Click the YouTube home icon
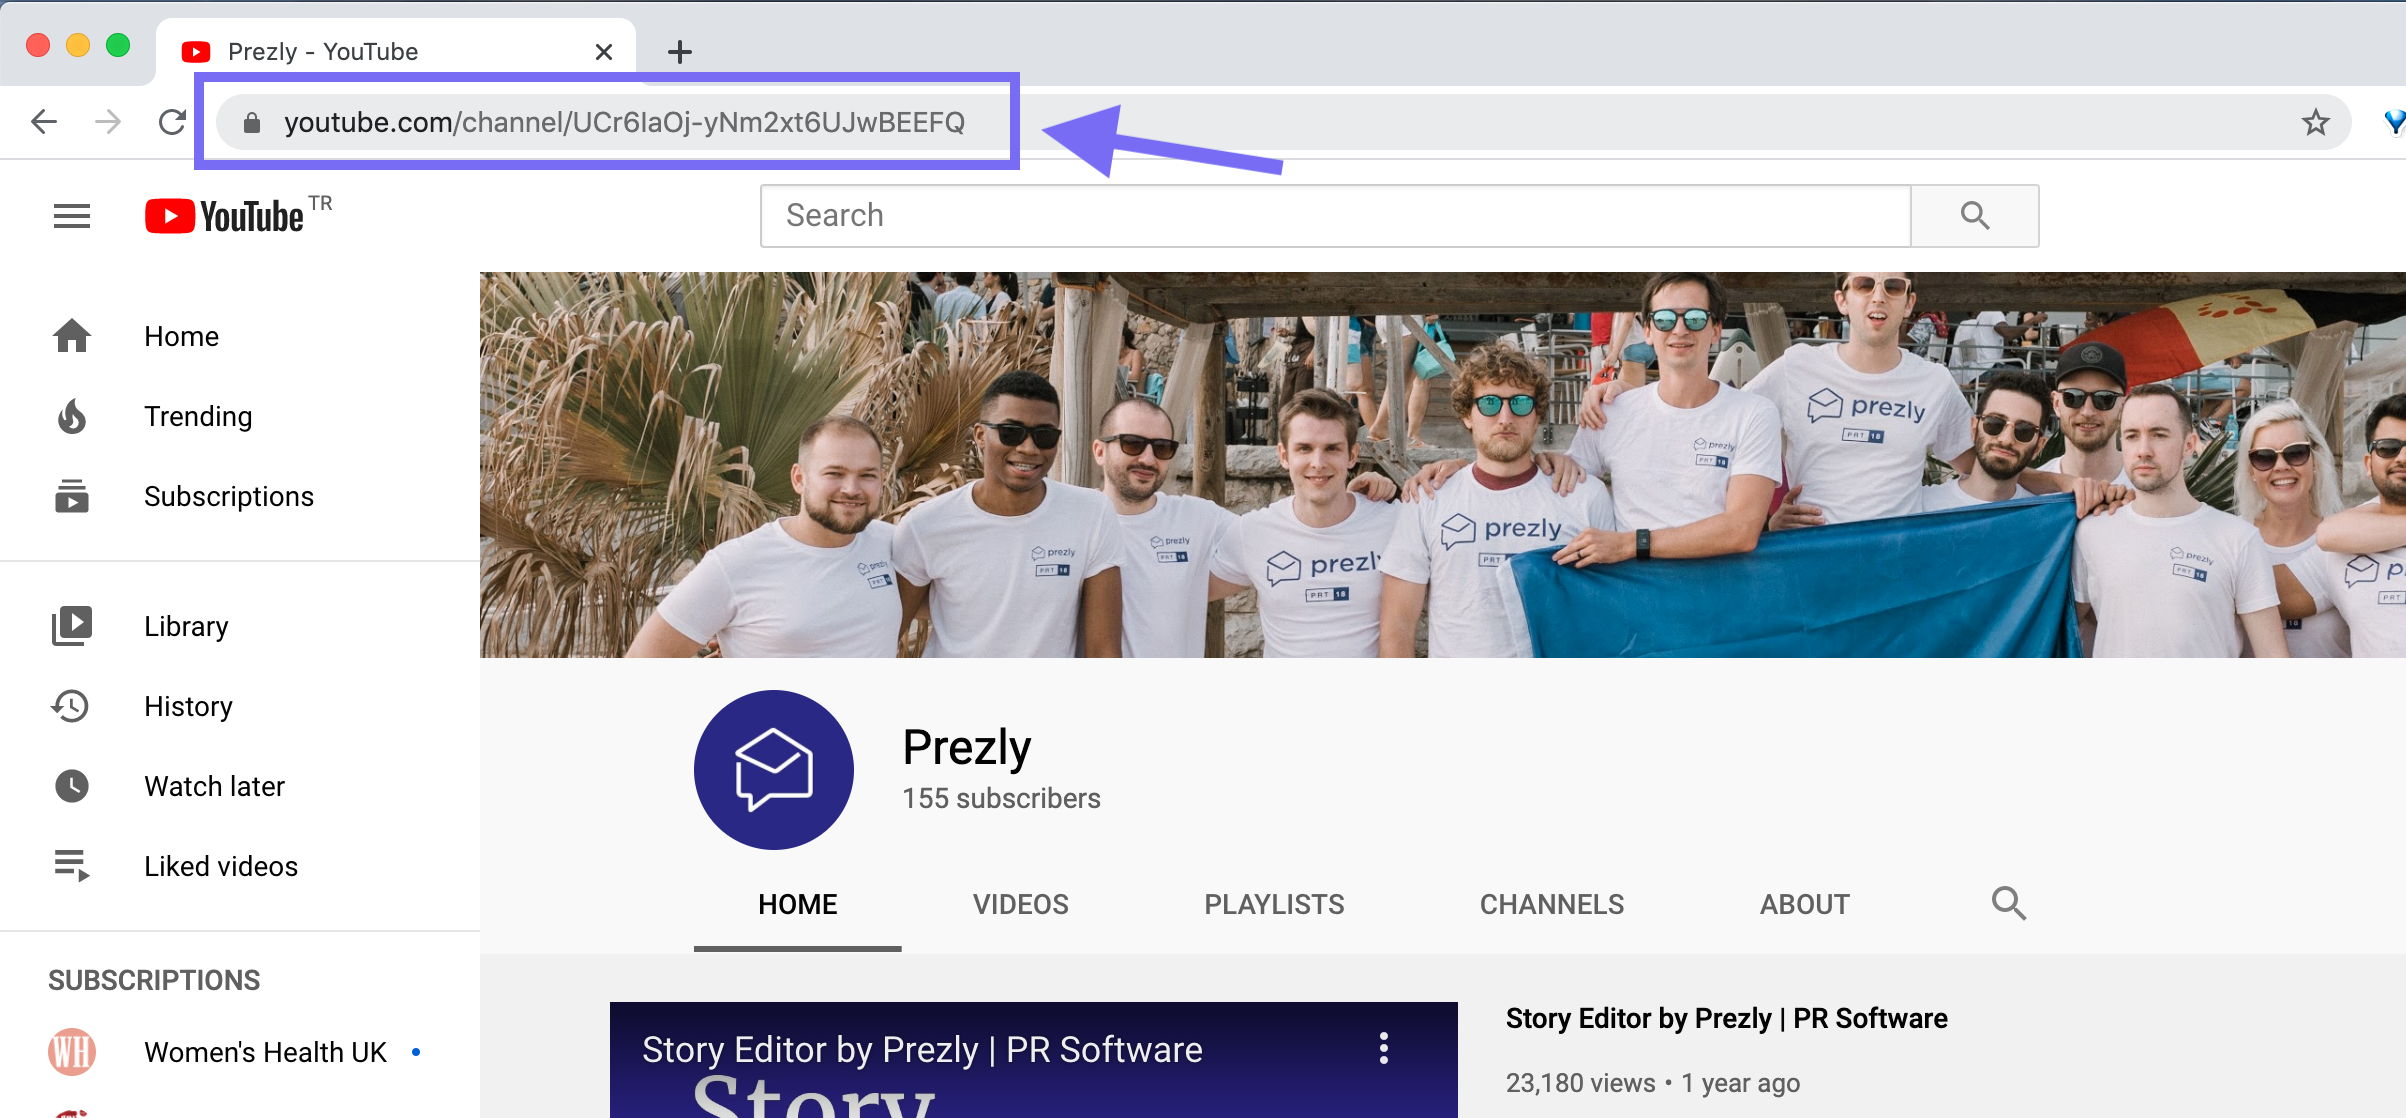 [x=72, y=336]
